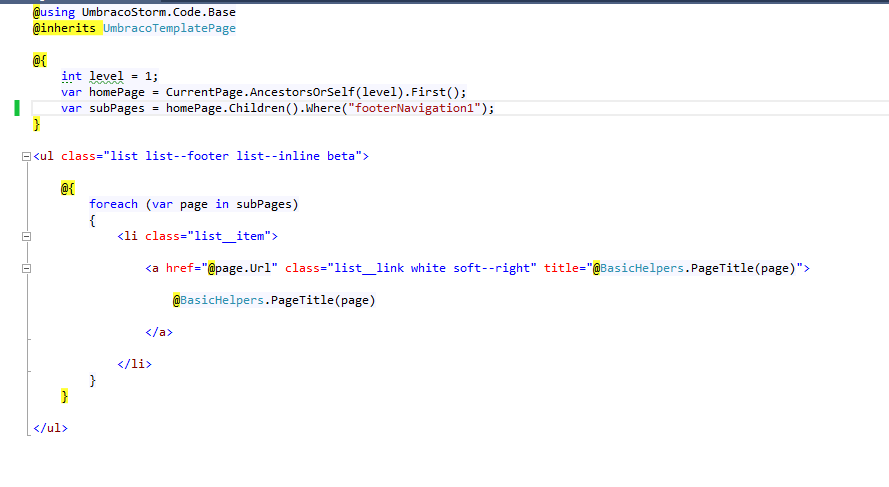Image resolution: width=889 pixels, height=487 pixels.
Task: Click the subPages variable declaration
Action: point(117,108)
